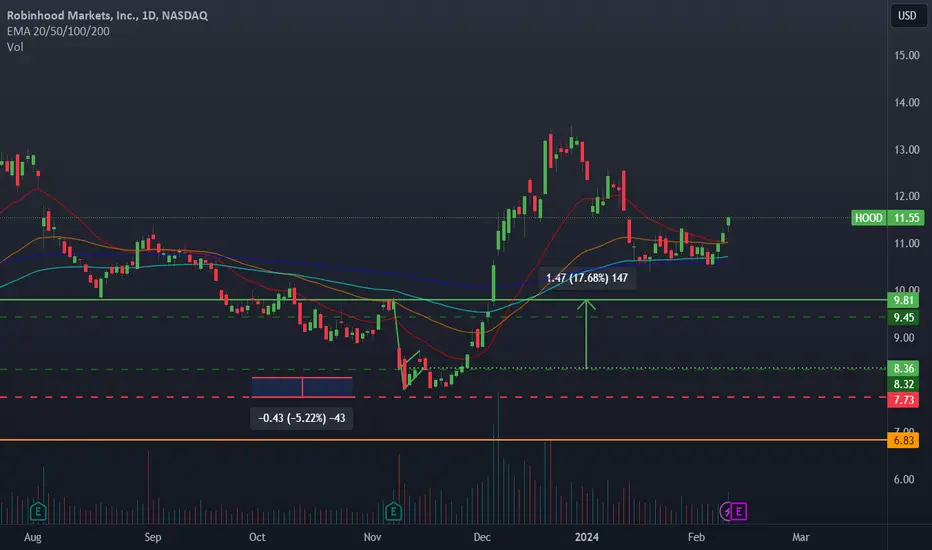This screenshot has height=550, width=932.
Task: Click the 8.36 price level label
Action: pos(903,369)
